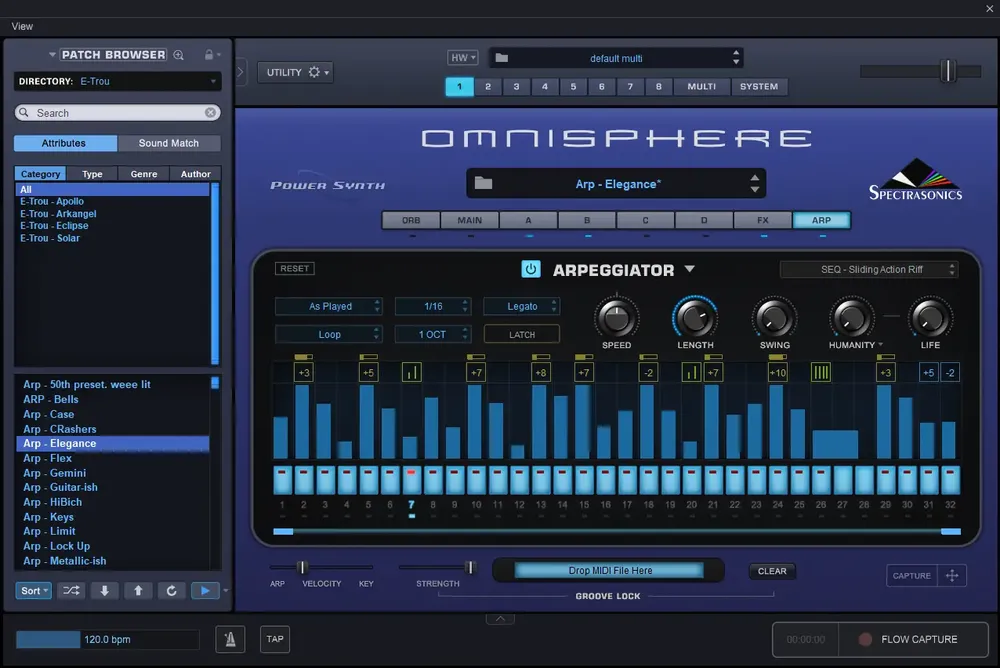
Task: Click the strum bars icon above step 26
Action: pos(821,372)
